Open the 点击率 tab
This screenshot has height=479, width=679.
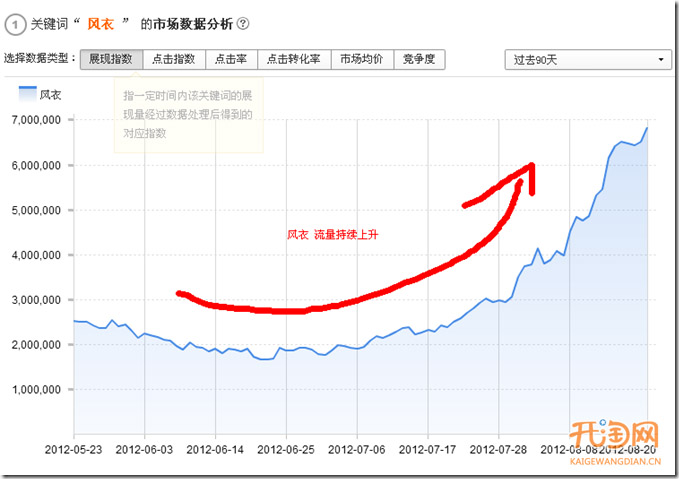[231, 59]
